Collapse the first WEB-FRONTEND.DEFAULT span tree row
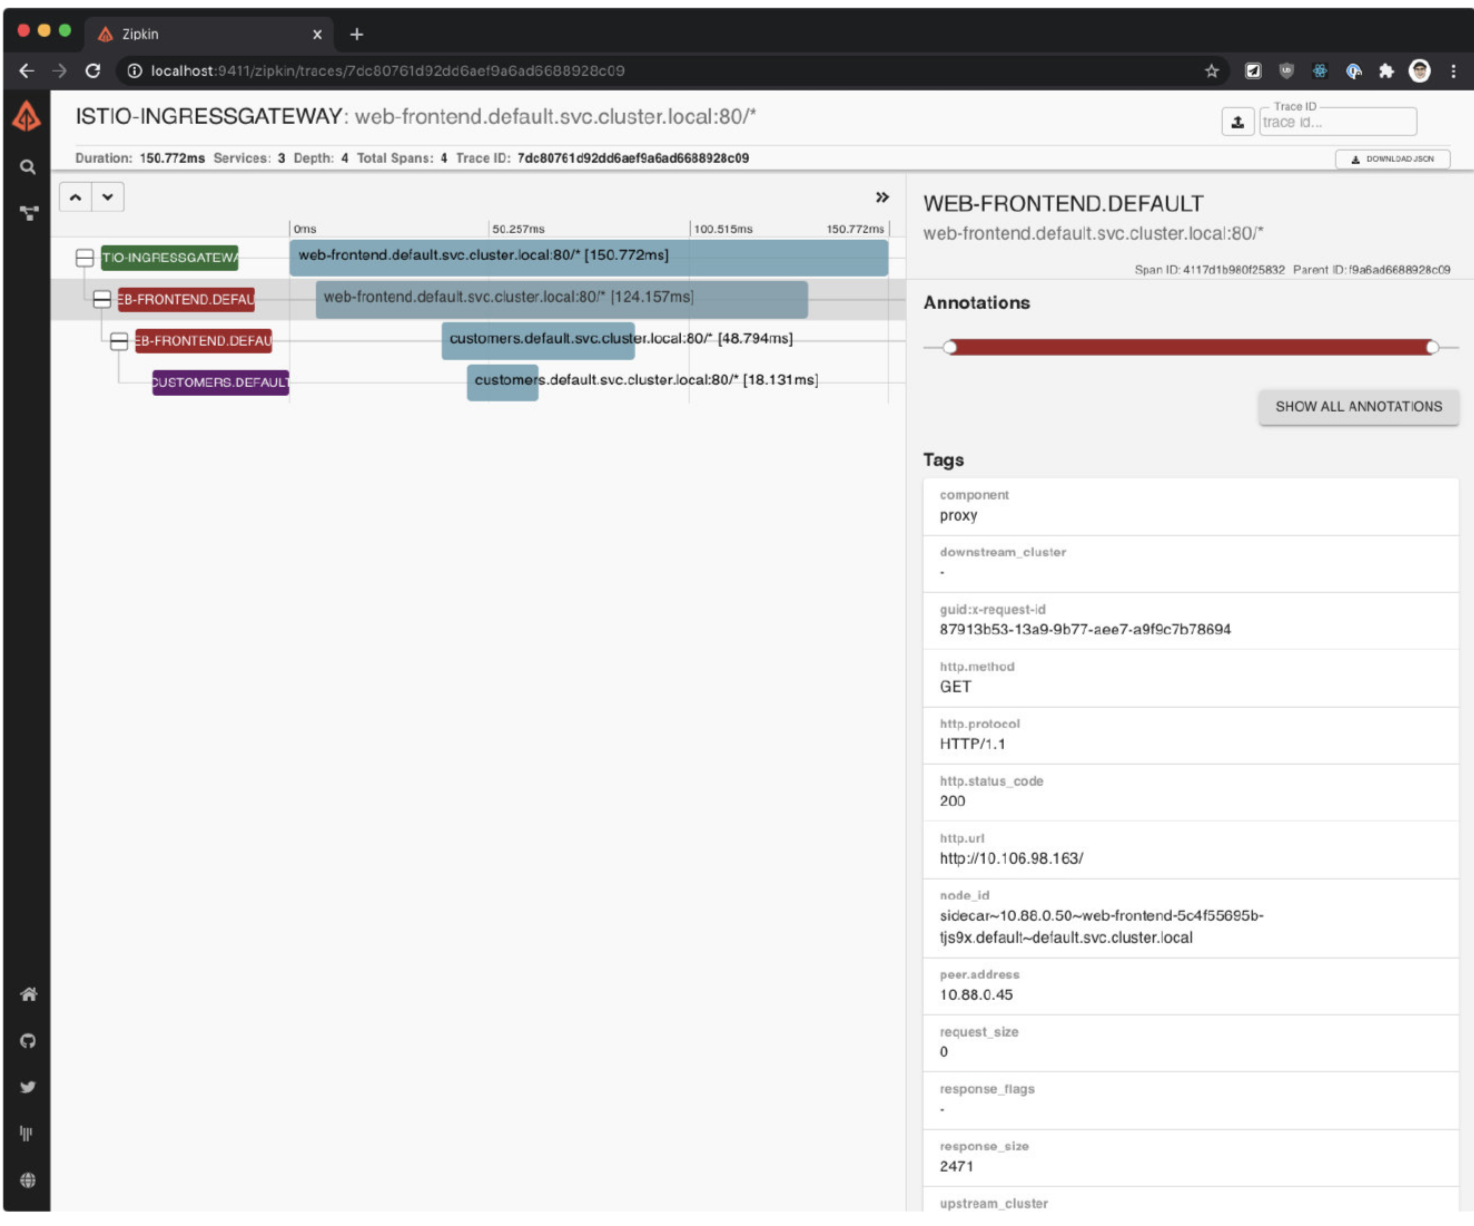 click(102, 299)
